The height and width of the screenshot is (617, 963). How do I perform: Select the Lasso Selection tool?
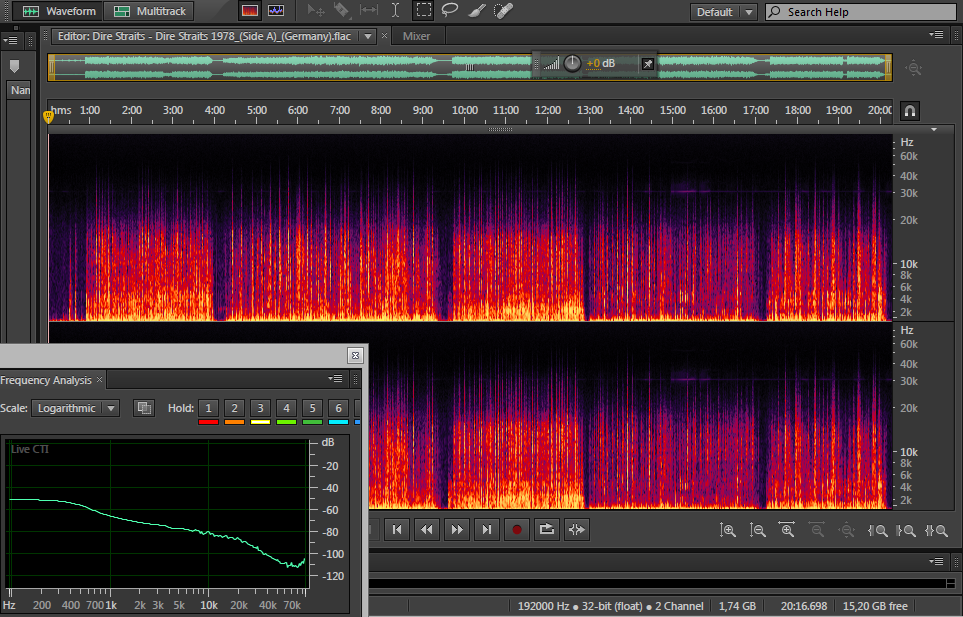(x=450, y=10)
